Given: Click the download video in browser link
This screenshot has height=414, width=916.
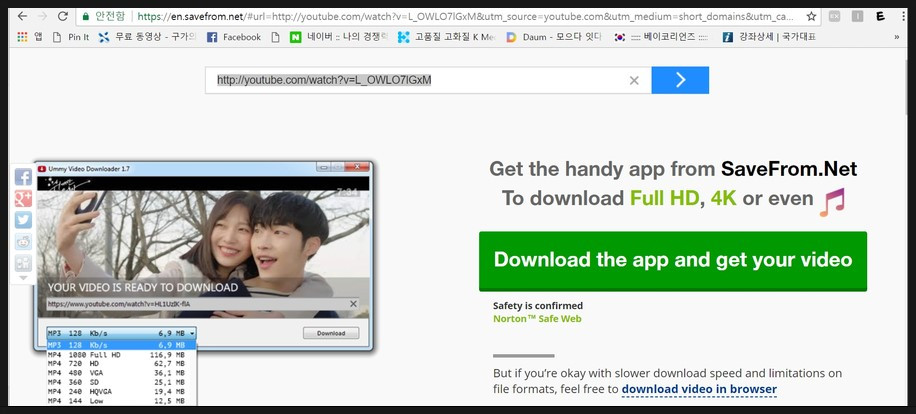Looking at the screenshot, I should point(699,389).
